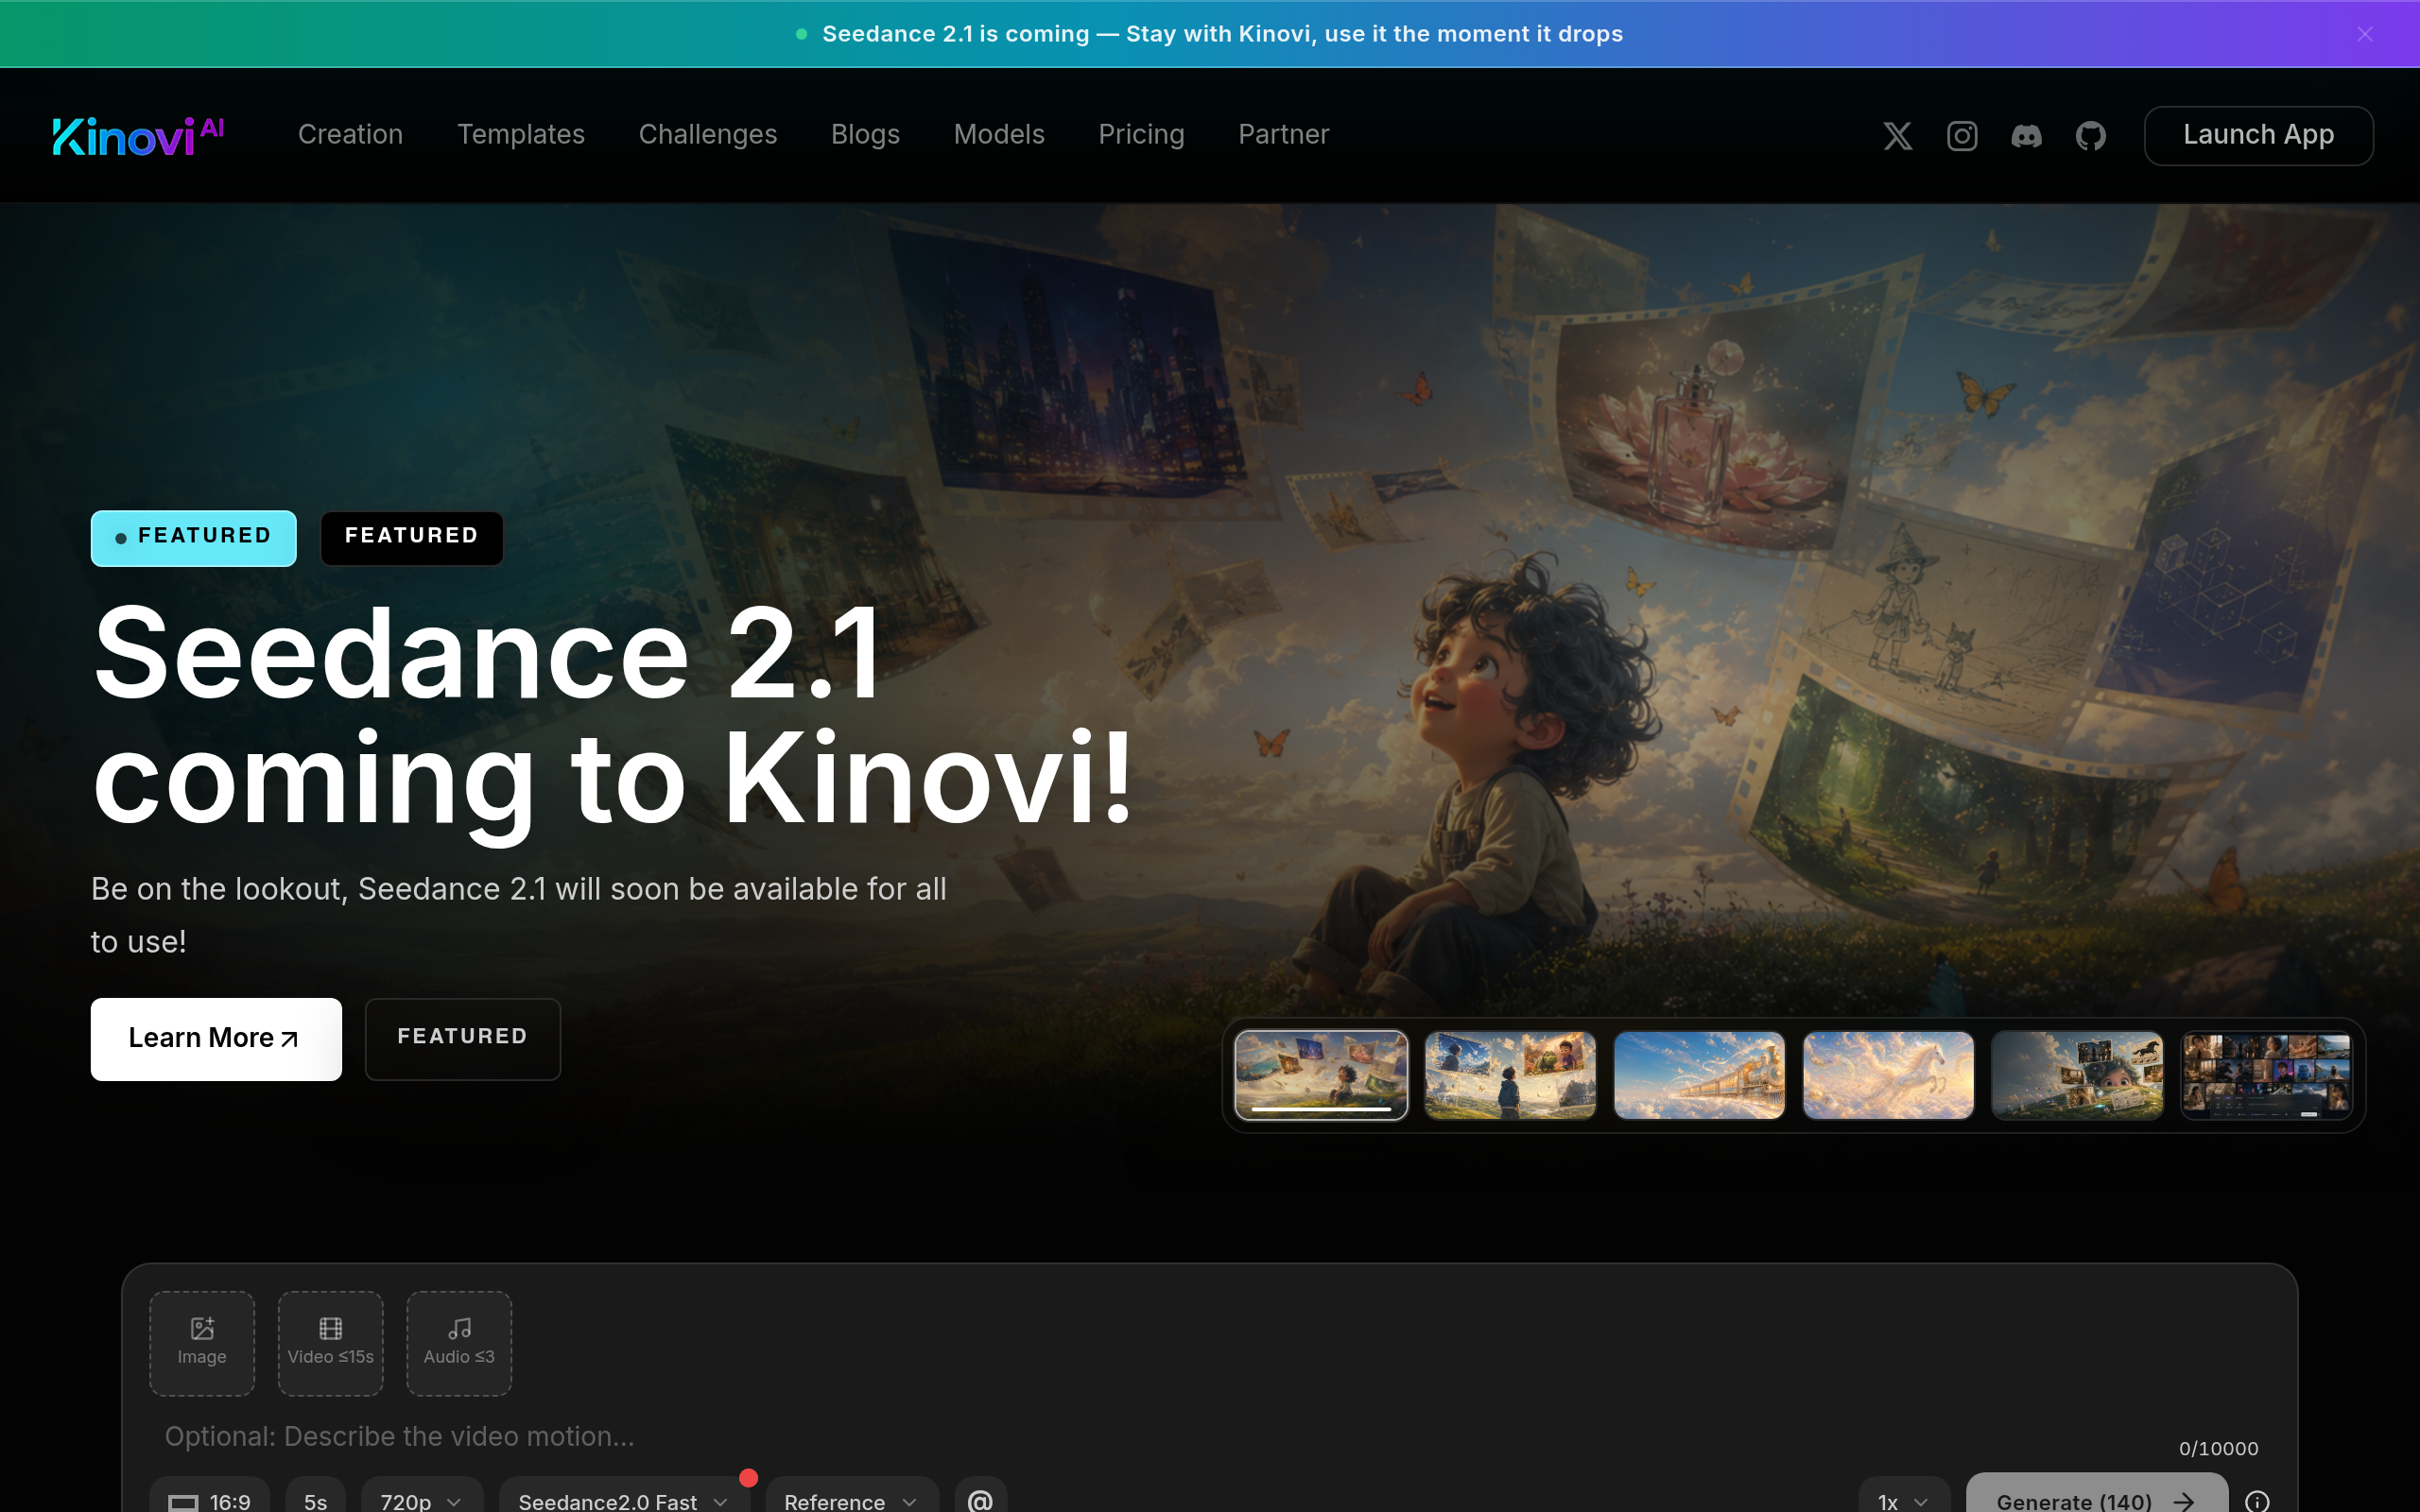Open the Partner page

[1284, 135]
